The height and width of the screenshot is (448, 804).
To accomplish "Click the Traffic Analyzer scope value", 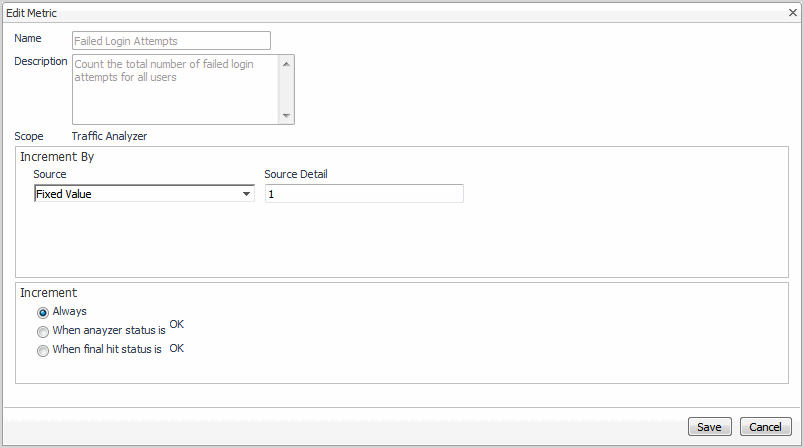I will [110, 136].
